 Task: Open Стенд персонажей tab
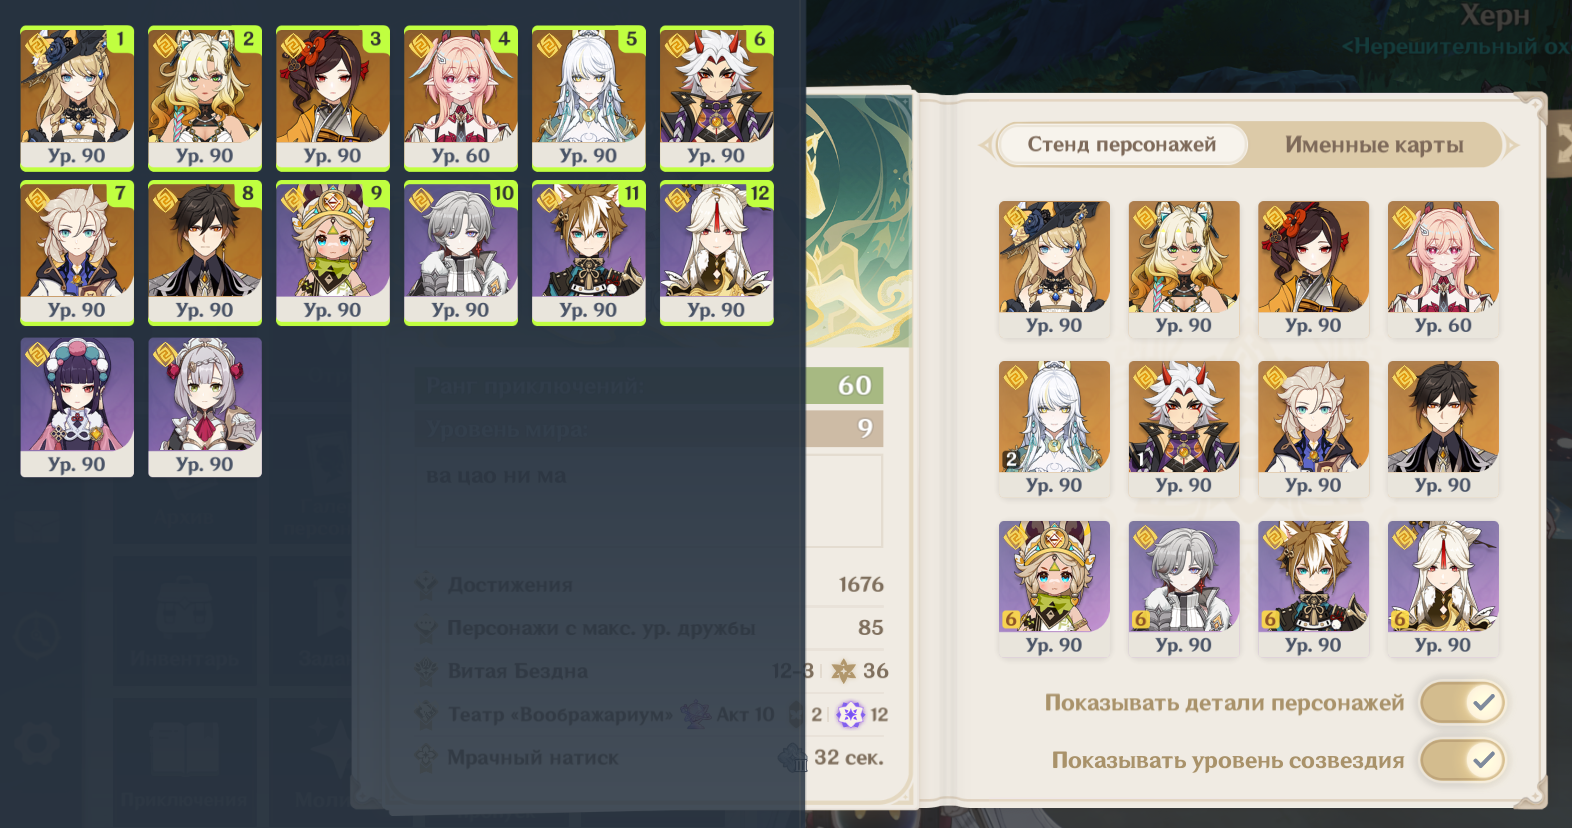coord(1122,145)
